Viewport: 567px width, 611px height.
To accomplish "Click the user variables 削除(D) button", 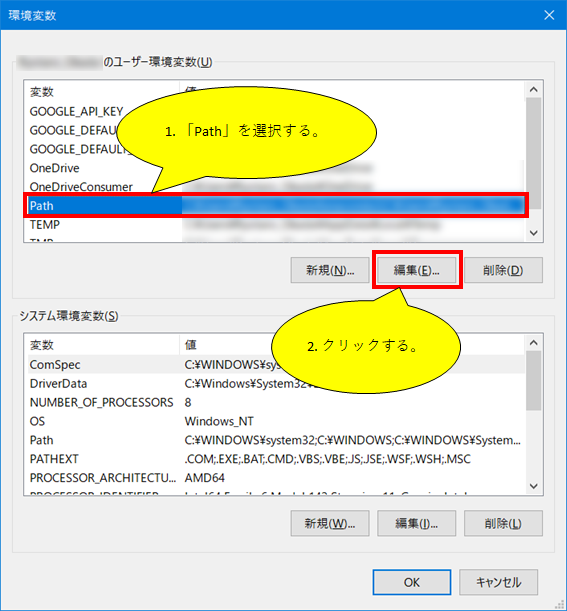I will click(503, 270).
